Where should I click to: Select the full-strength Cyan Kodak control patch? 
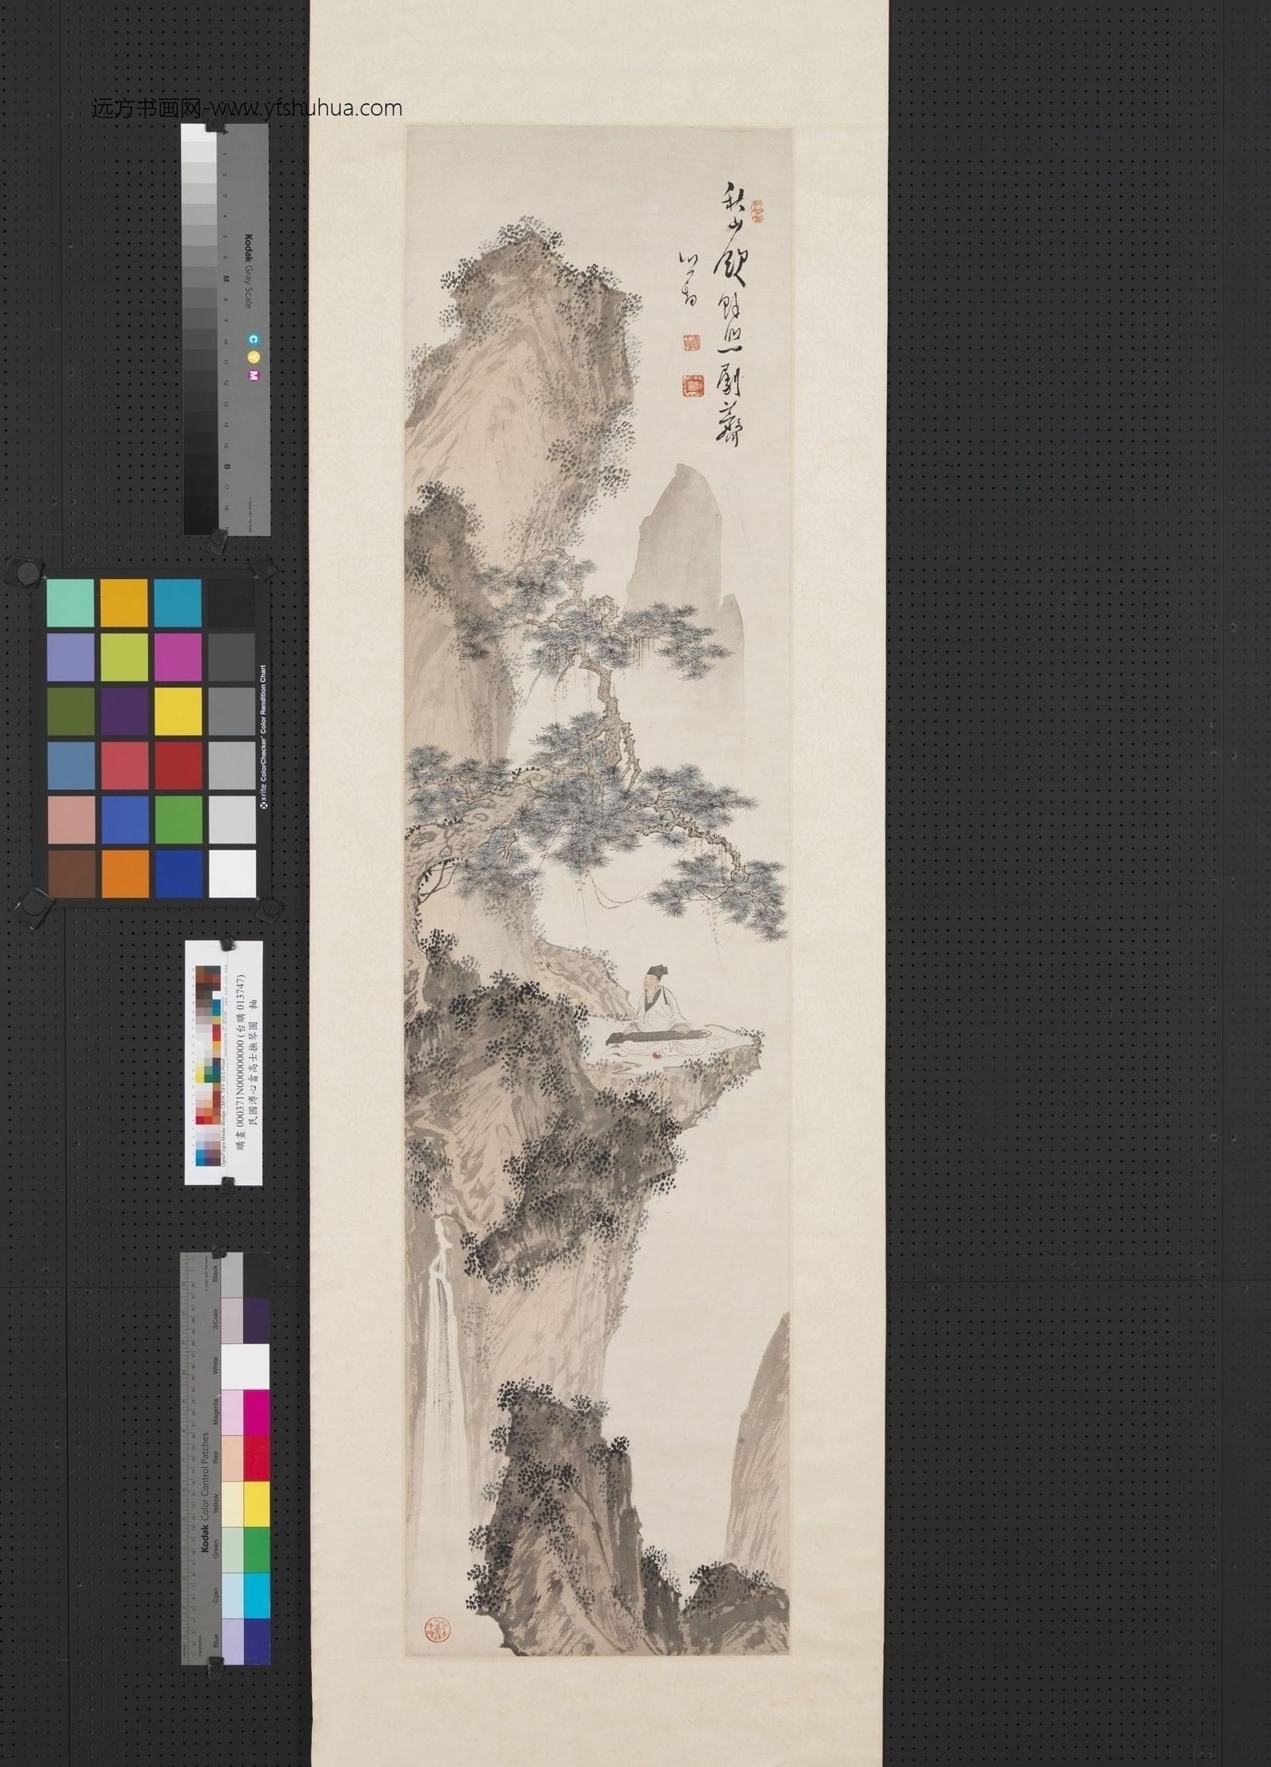point(257,1595)
